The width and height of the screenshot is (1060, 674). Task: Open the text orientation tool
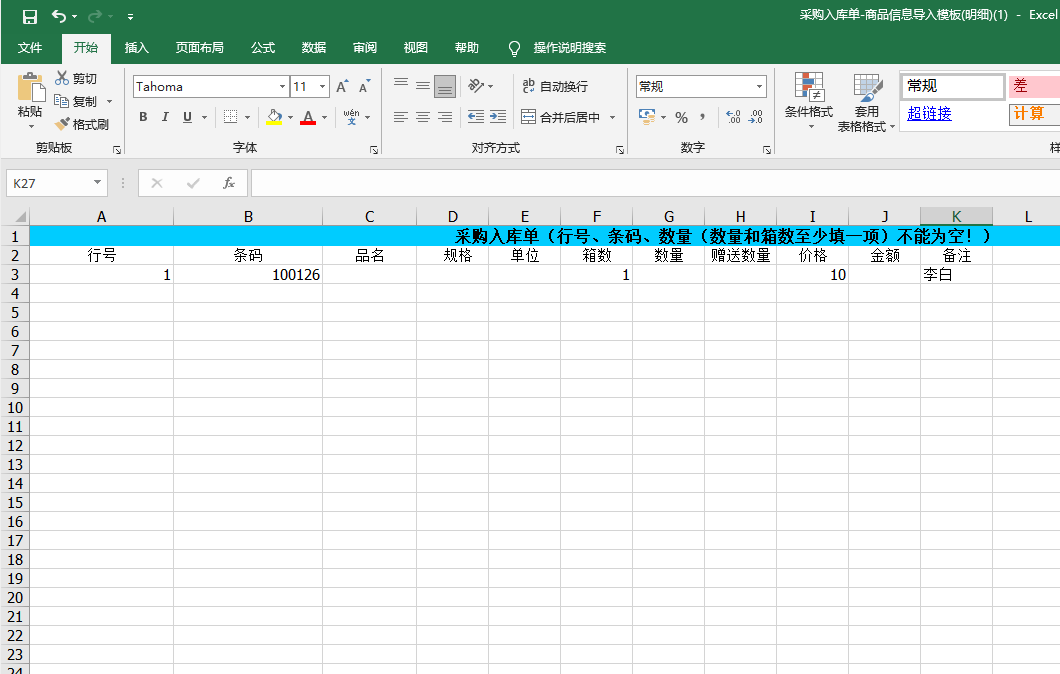pos(477,86)
